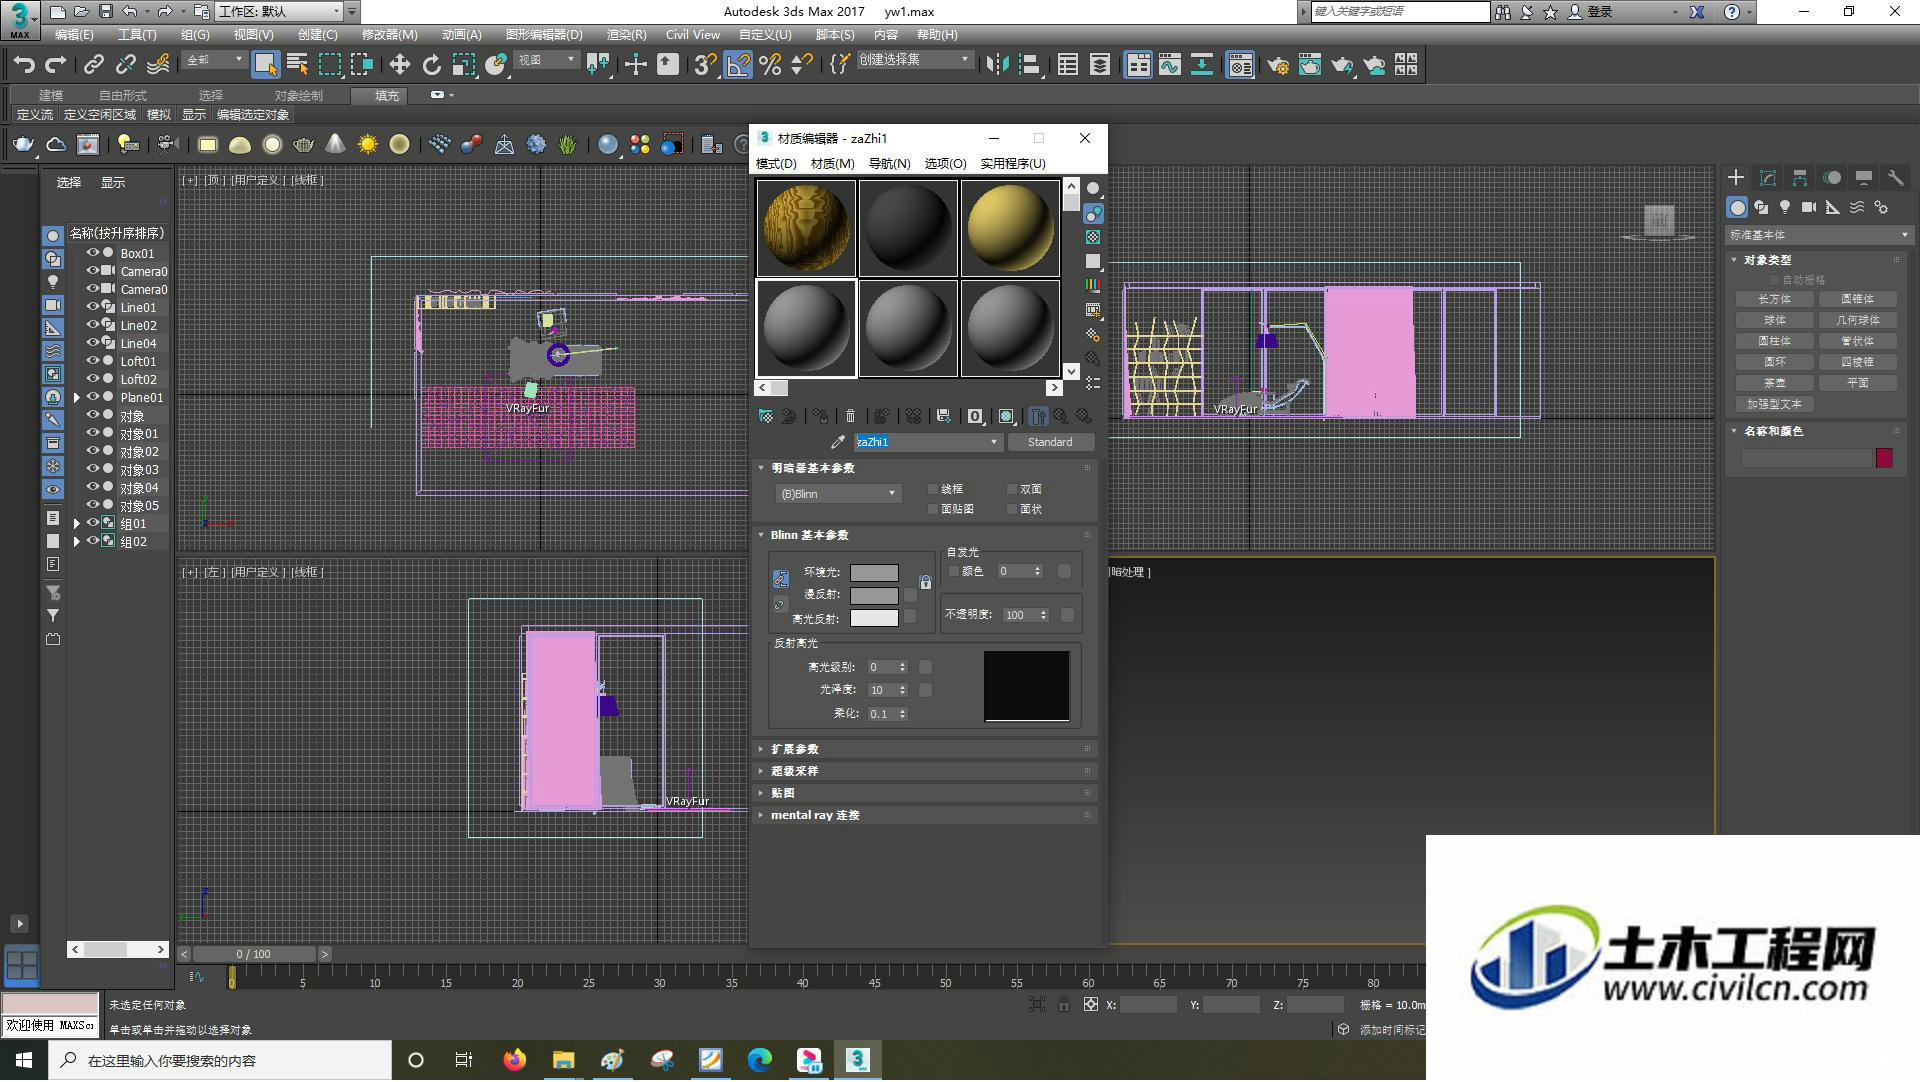Enable the 面贴图 (Face Map) checkbox
1920x1082 pixels.
pos(934,509)
